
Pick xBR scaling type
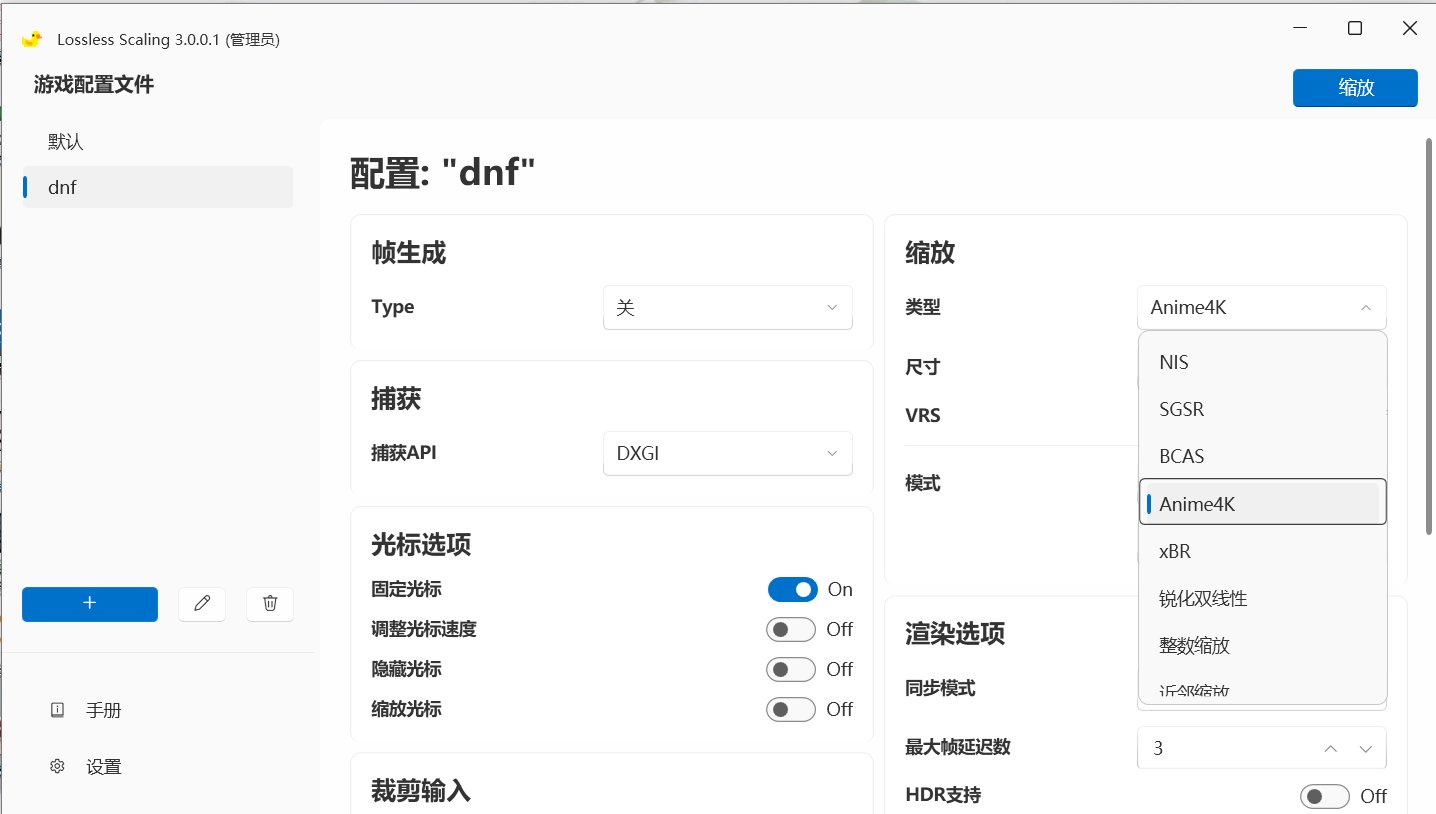point(1263,551)
